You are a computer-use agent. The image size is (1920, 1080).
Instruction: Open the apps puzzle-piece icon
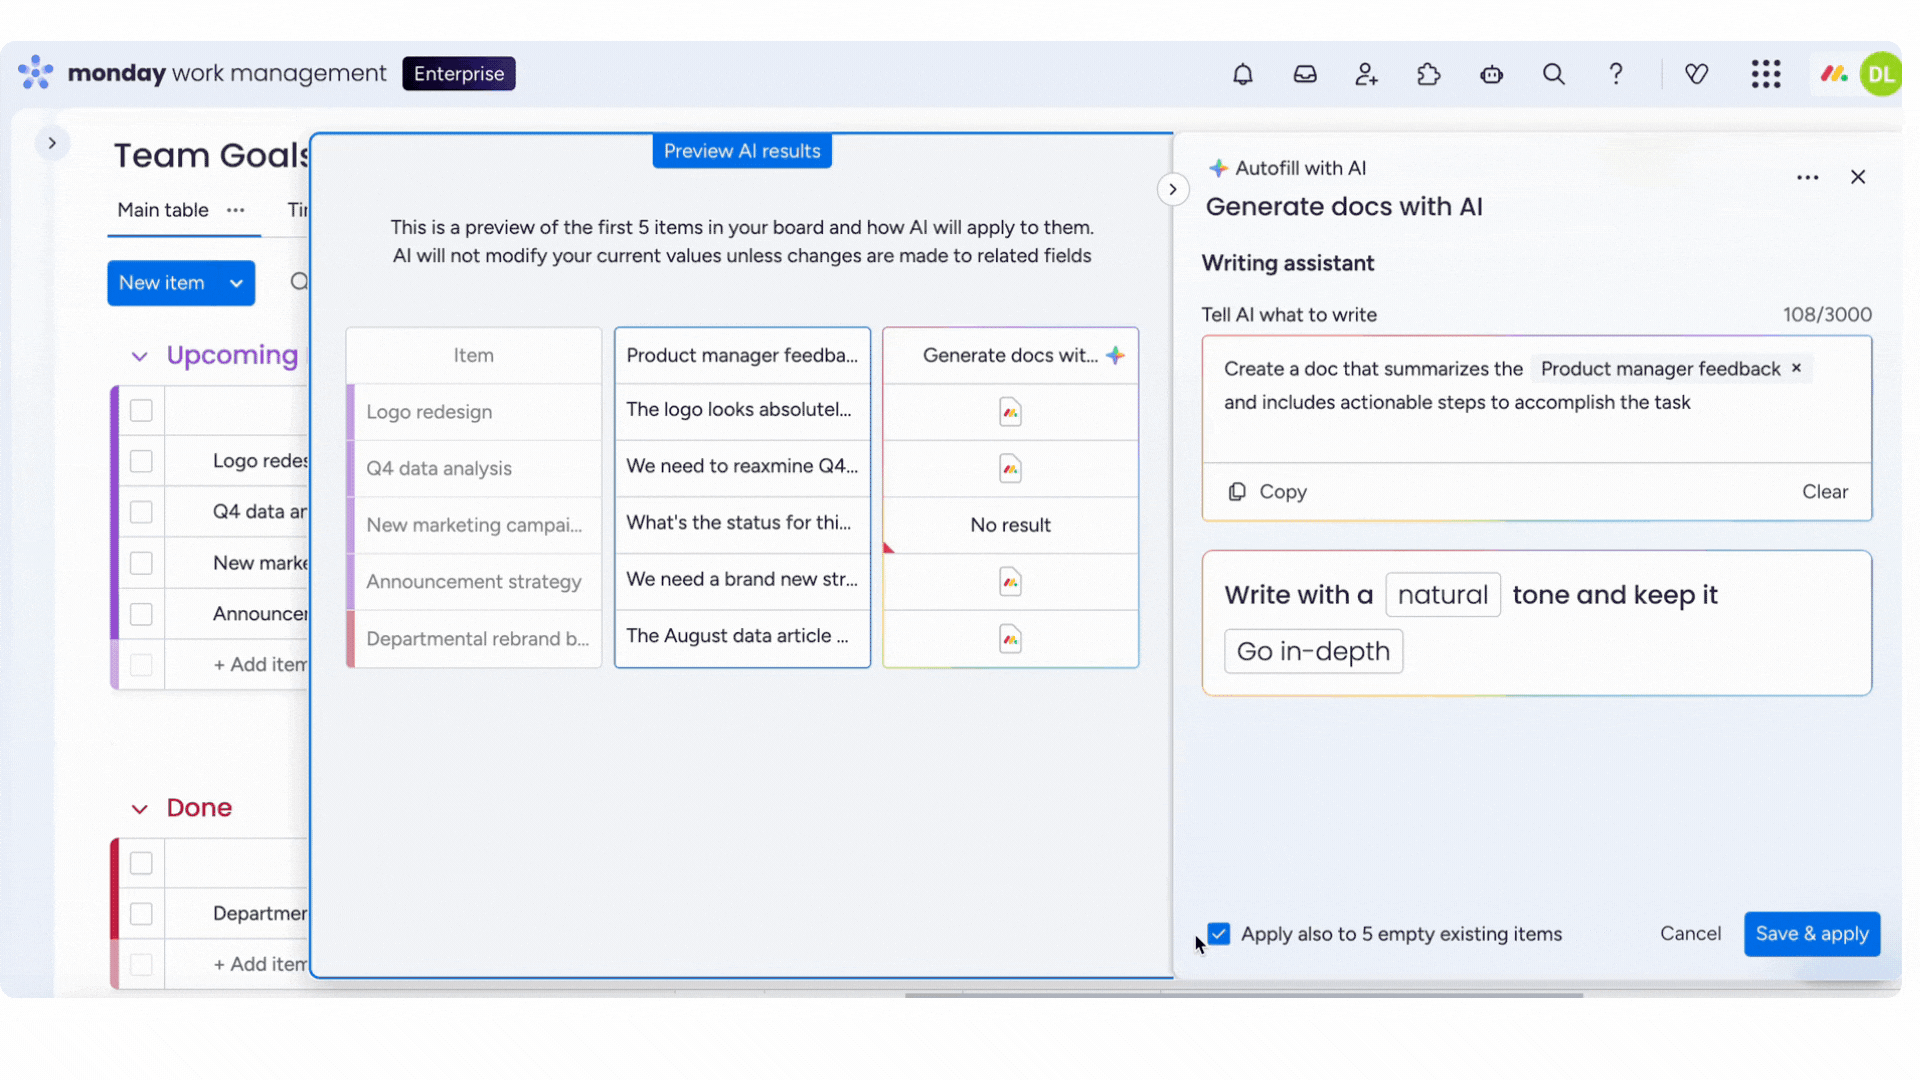click(x=1429, y=74)
